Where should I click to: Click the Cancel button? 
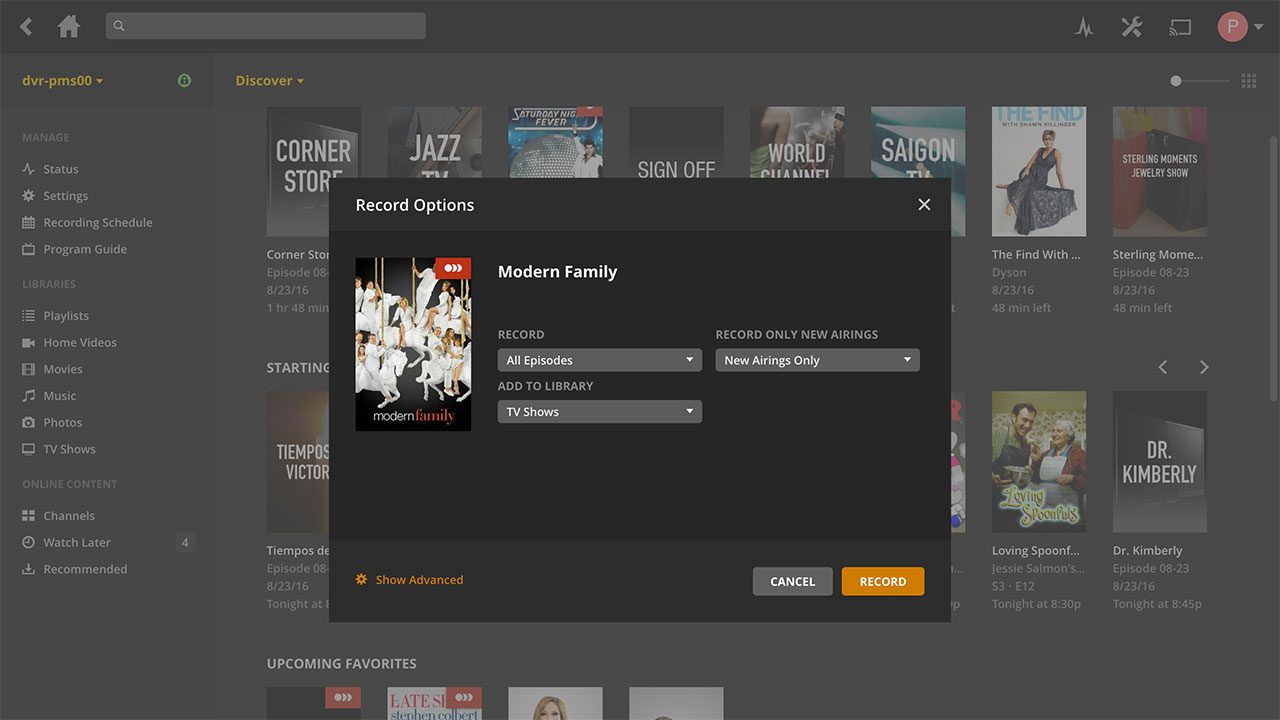[792, 581]
